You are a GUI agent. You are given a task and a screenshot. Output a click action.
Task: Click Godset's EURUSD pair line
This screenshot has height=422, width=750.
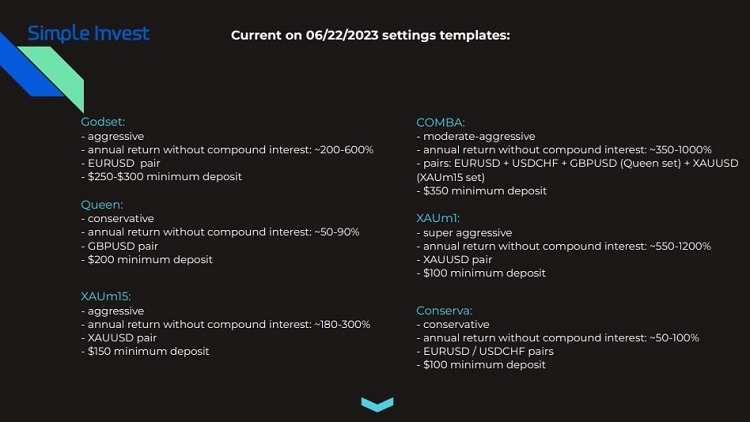pyautogui.click(x=121, y=163)
